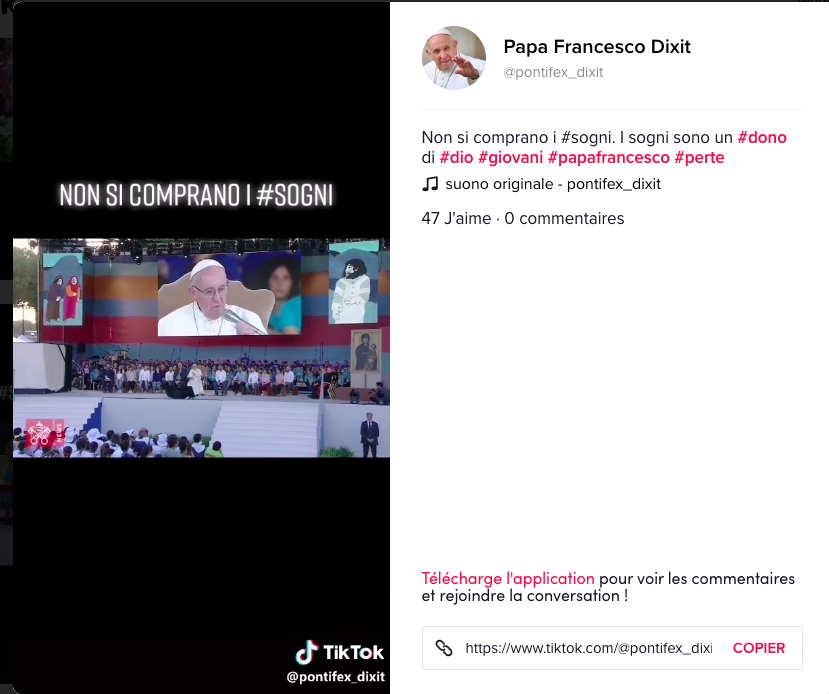Select the TikTok video URL field

588,648
